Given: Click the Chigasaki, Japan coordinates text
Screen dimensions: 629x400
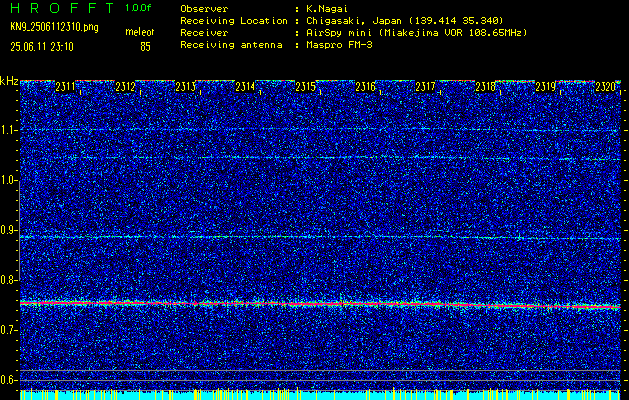Looking at the screenshot, I should coord(405,21).
